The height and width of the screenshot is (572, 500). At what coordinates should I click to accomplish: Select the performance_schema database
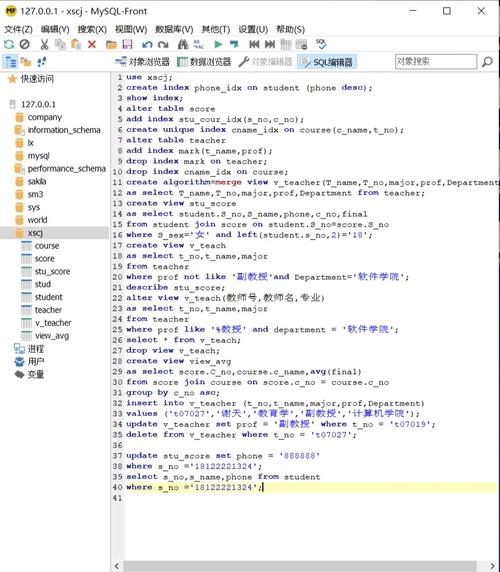[67, 169]
